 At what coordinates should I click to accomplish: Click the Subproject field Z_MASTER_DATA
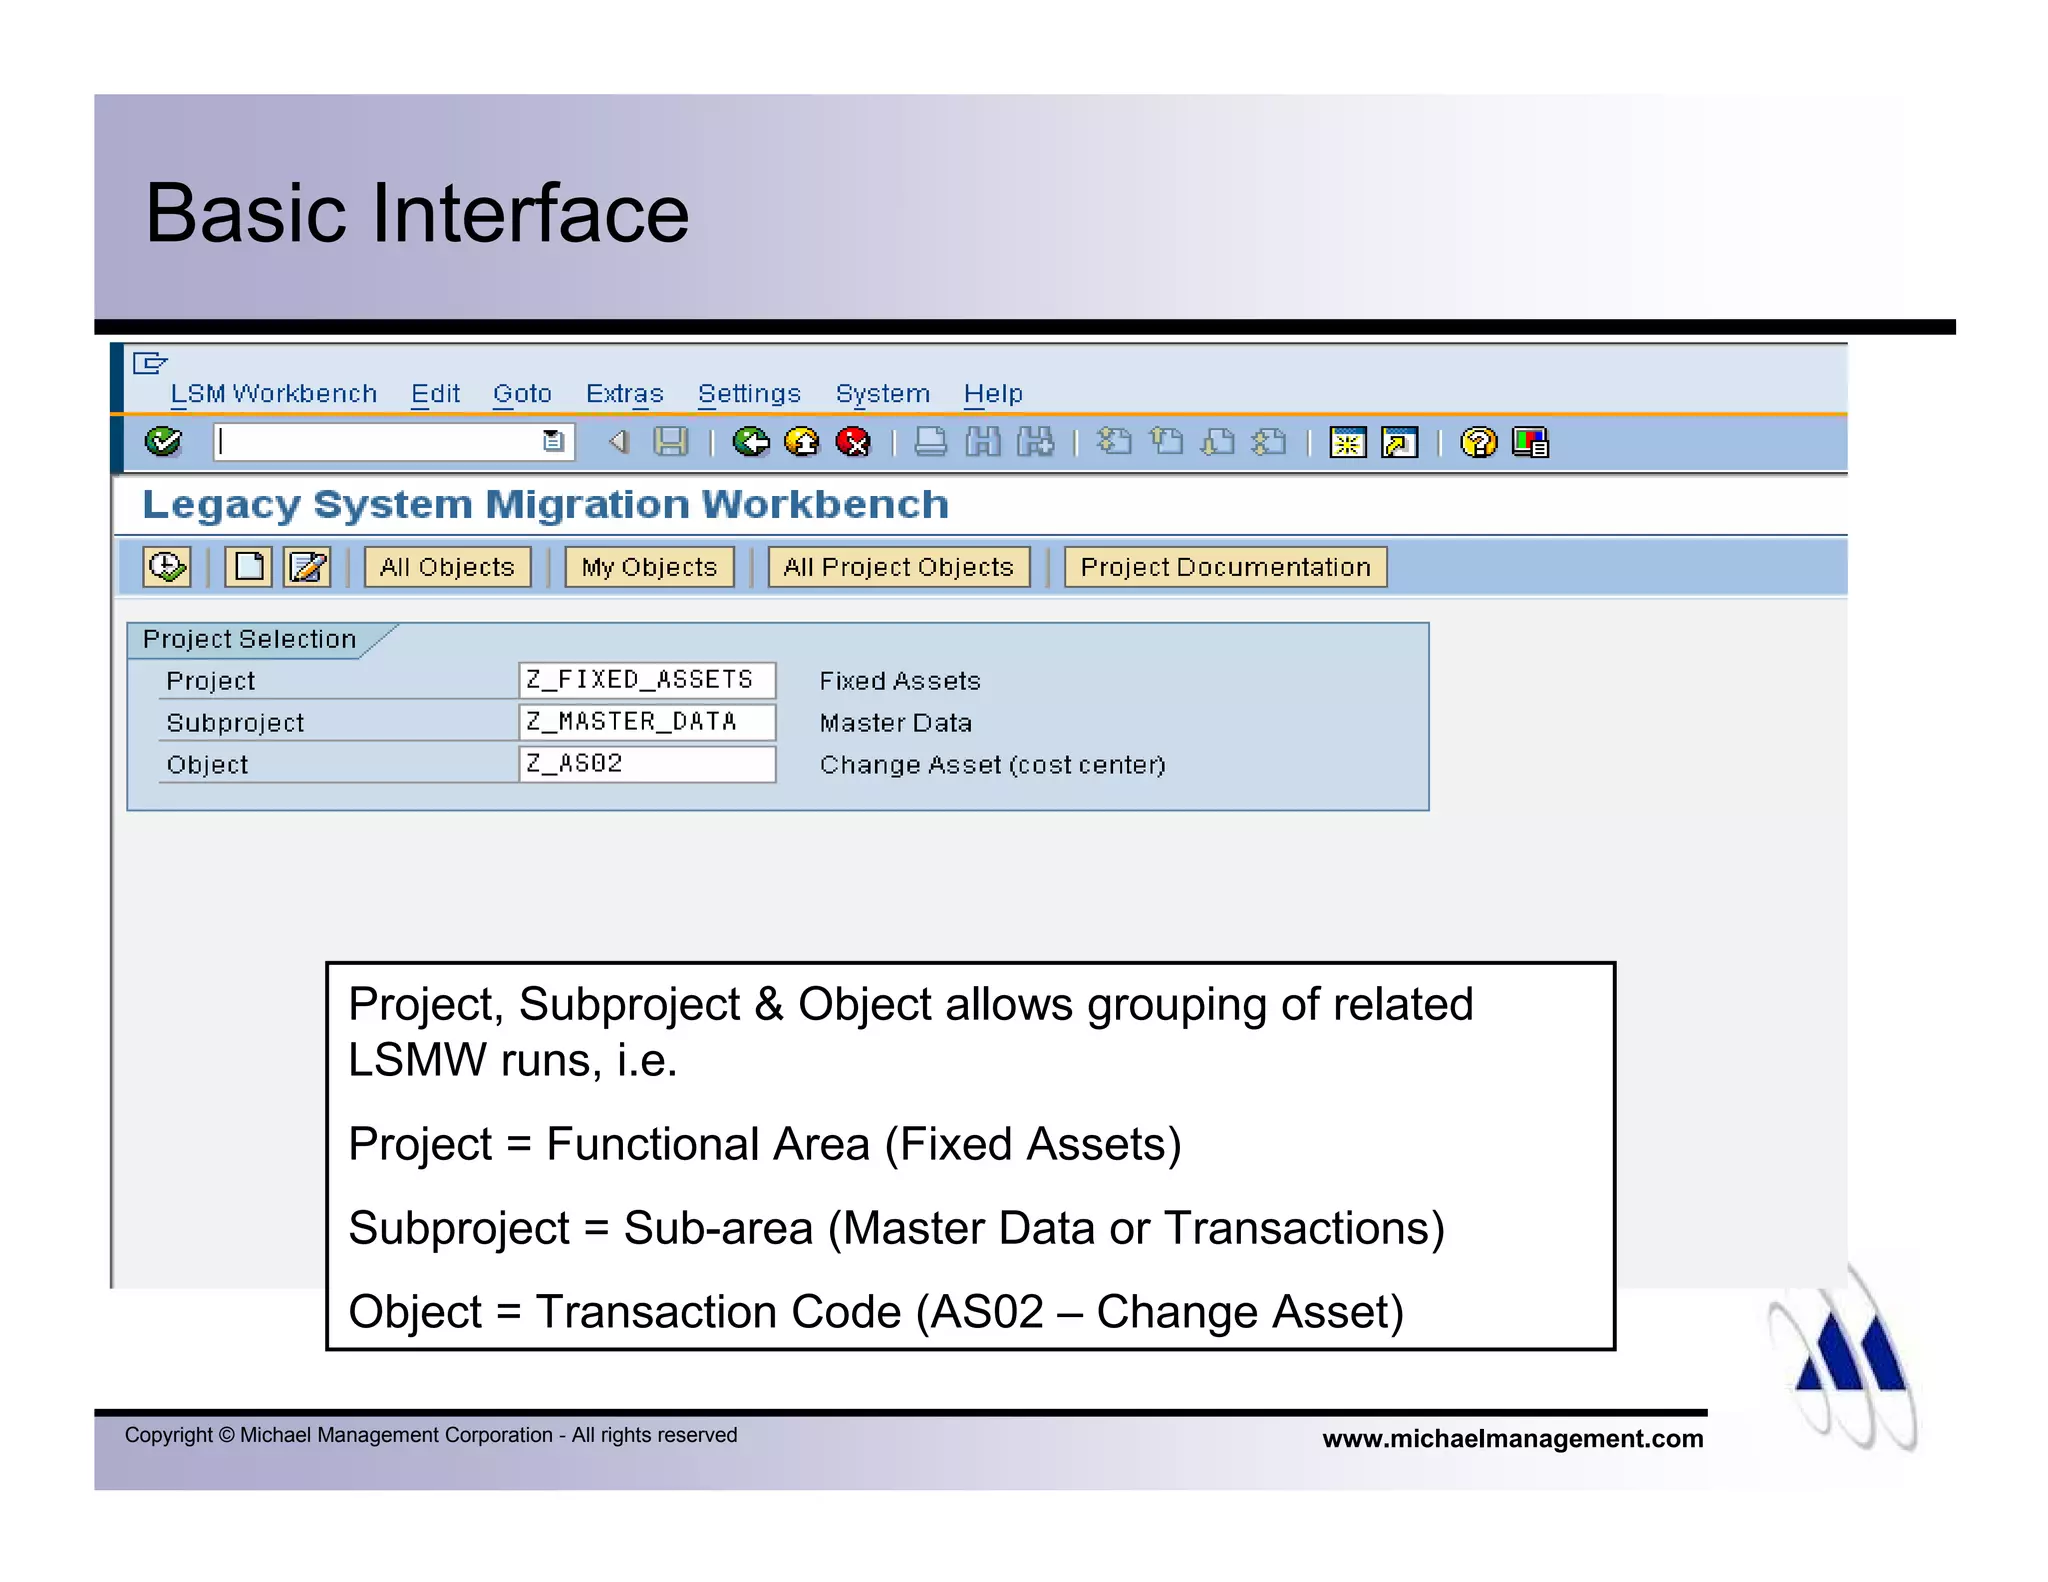pos(646,722)
